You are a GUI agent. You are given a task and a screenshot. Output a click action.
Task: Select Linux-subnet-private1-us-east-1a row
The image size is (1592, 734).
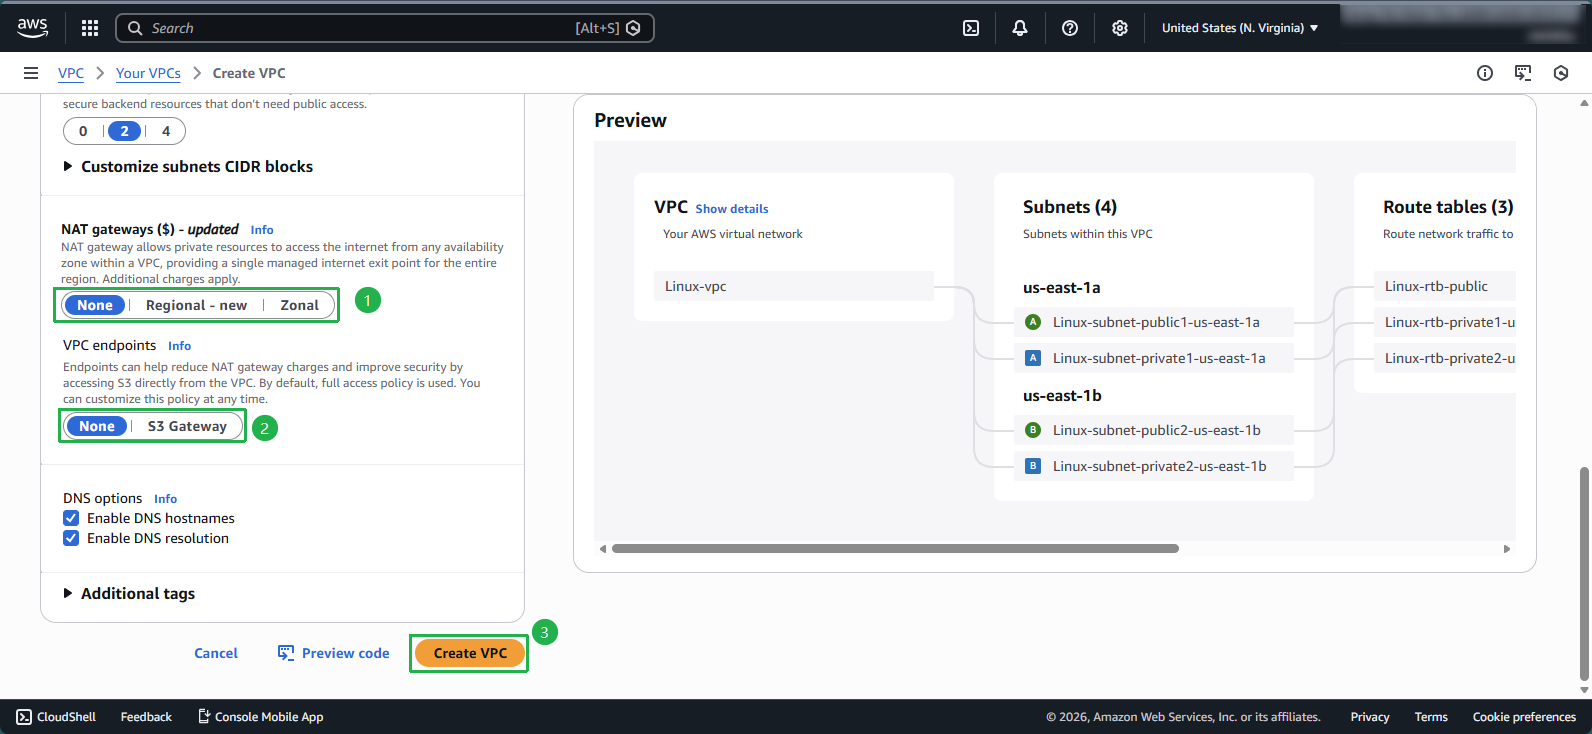[1154, 358]
